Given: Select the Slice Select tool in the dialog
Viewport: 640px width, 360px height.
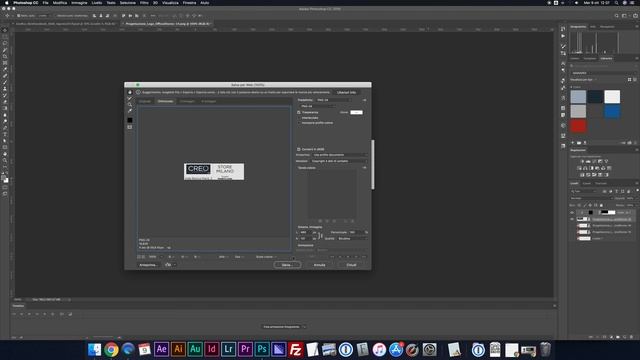Looking at the screenshot, I should click(130, 98).
